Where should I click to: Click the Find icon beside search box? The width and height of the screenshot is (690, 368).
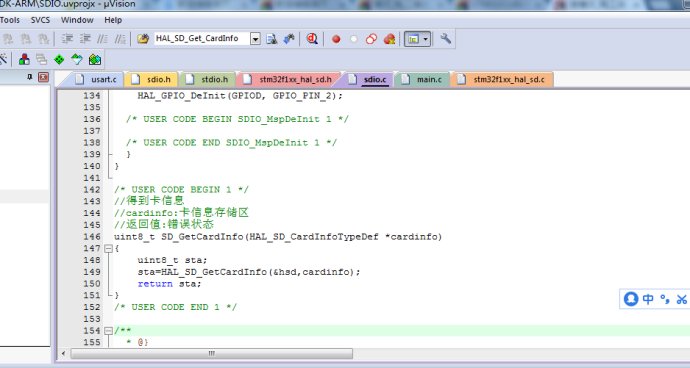click(272, 39)
